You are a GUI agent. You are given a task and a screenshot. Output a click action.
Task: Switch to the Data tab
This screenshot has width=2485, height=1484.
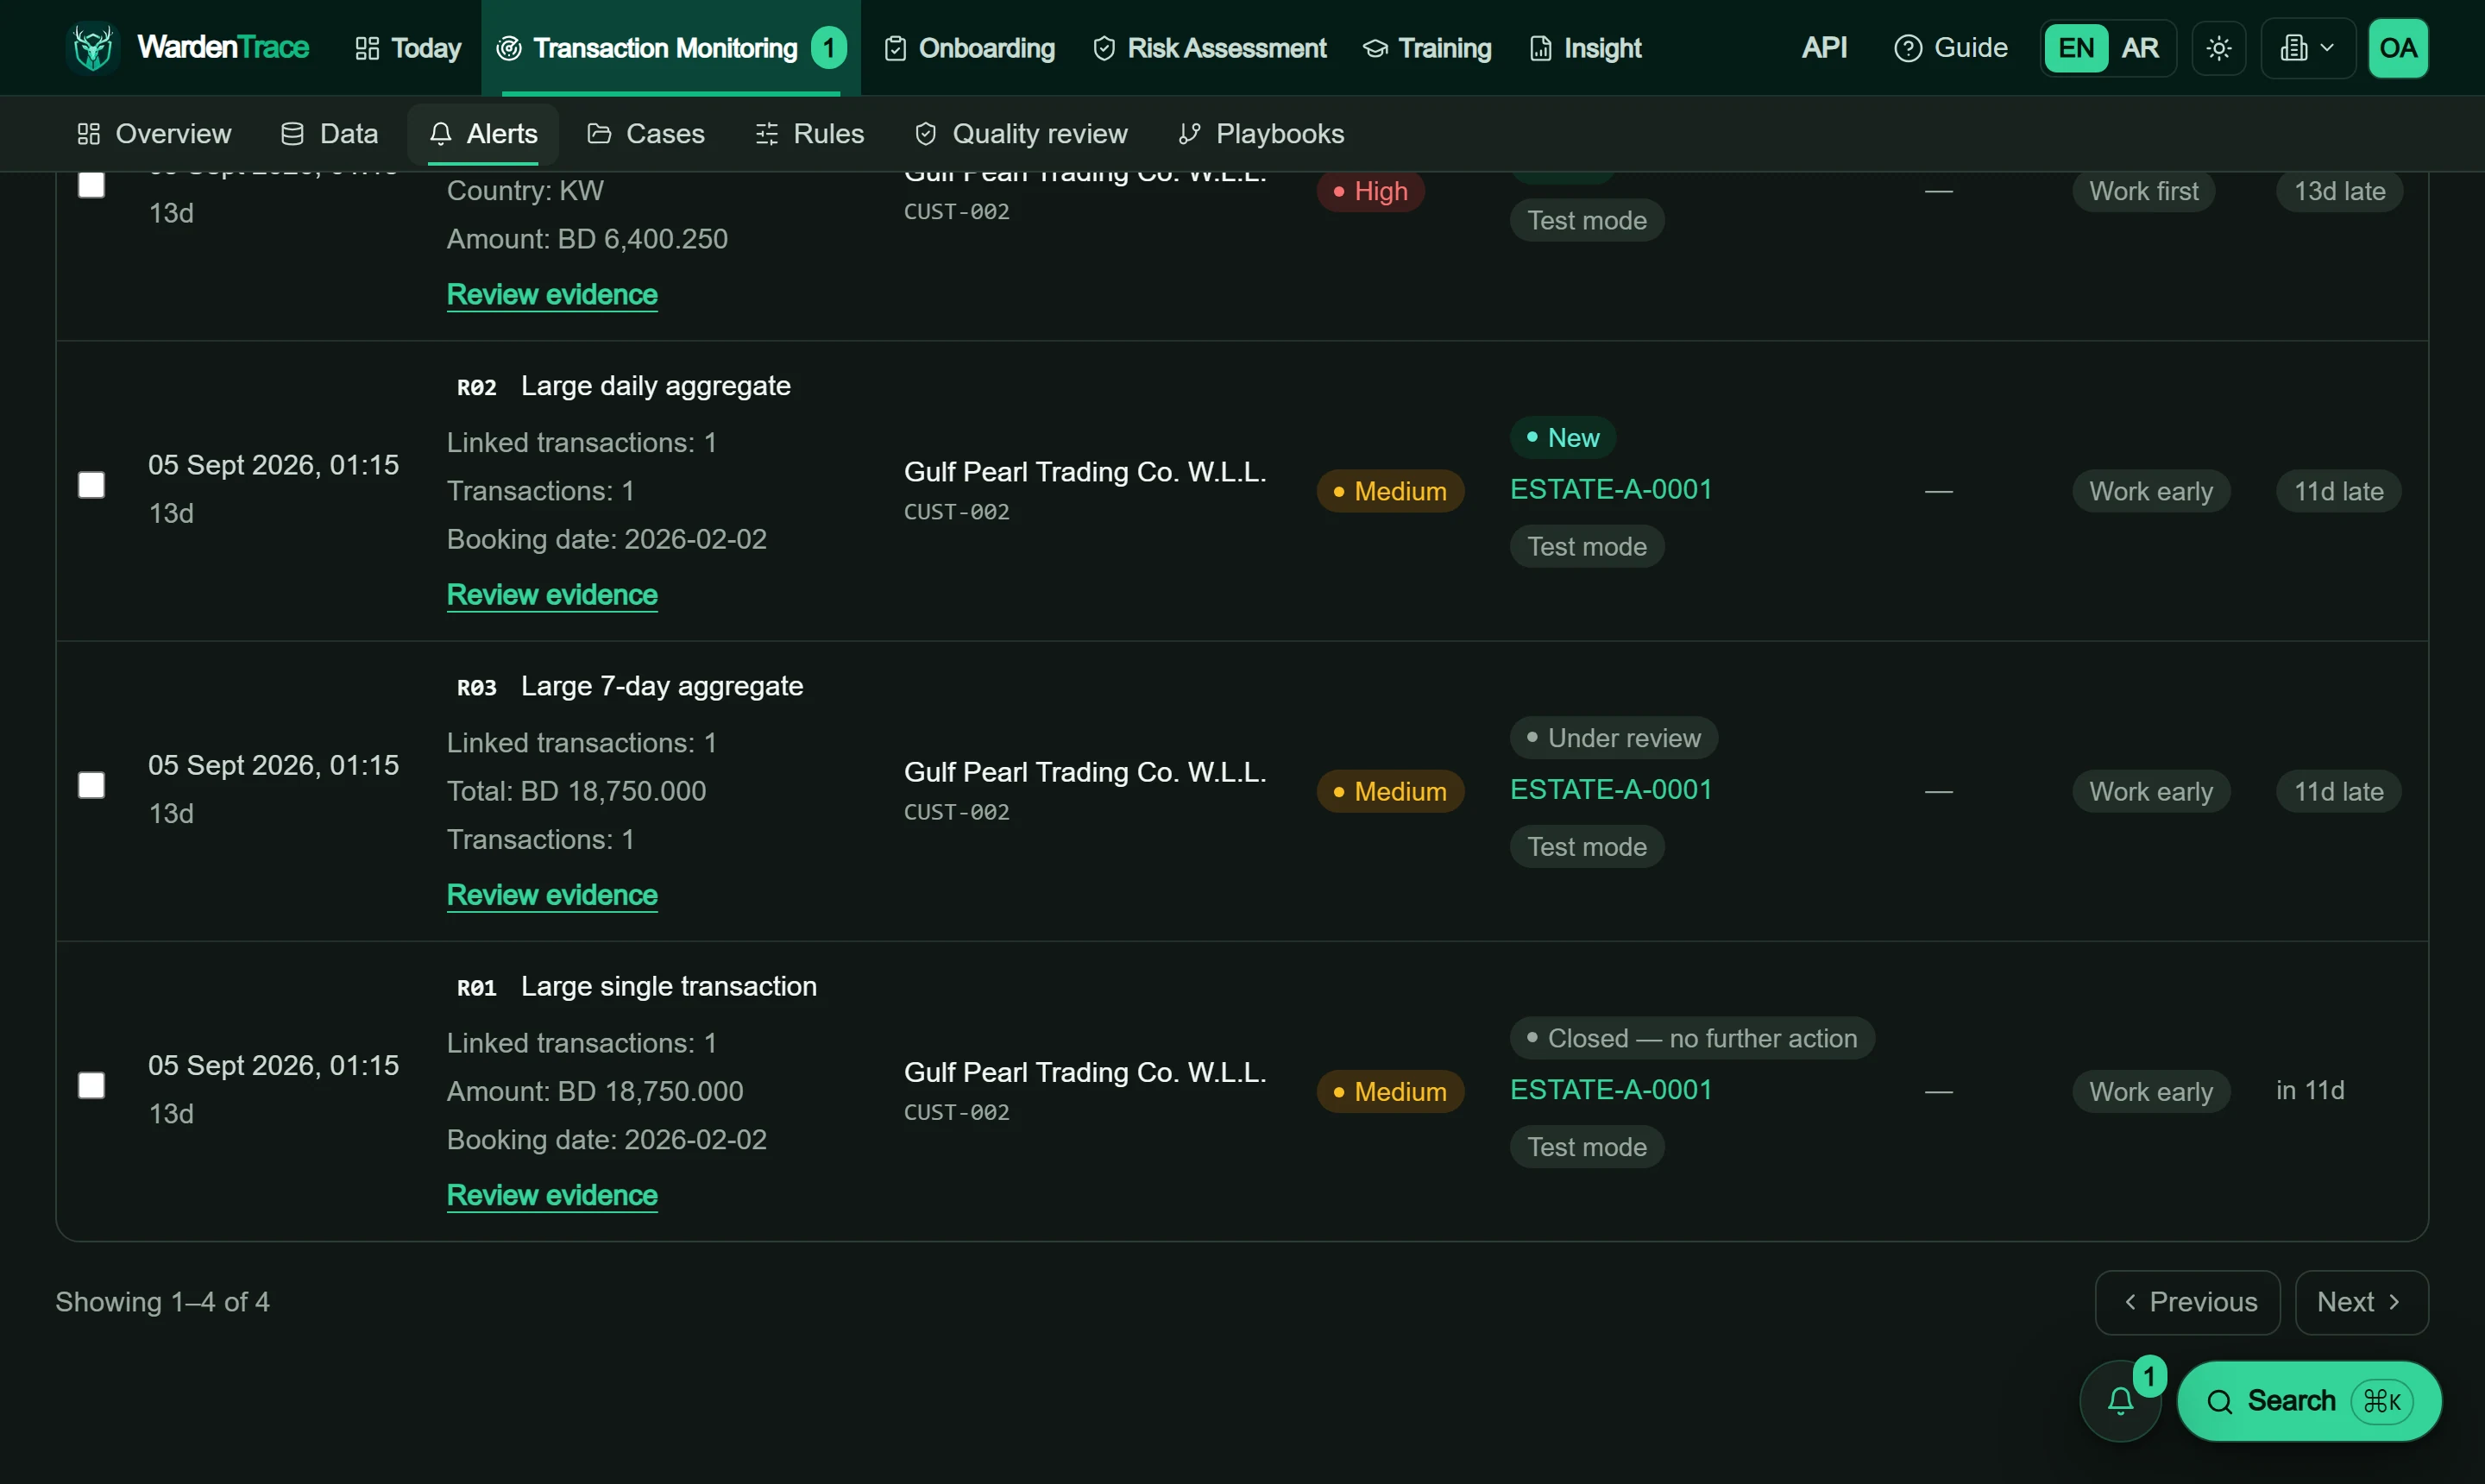tap(329, 134)
